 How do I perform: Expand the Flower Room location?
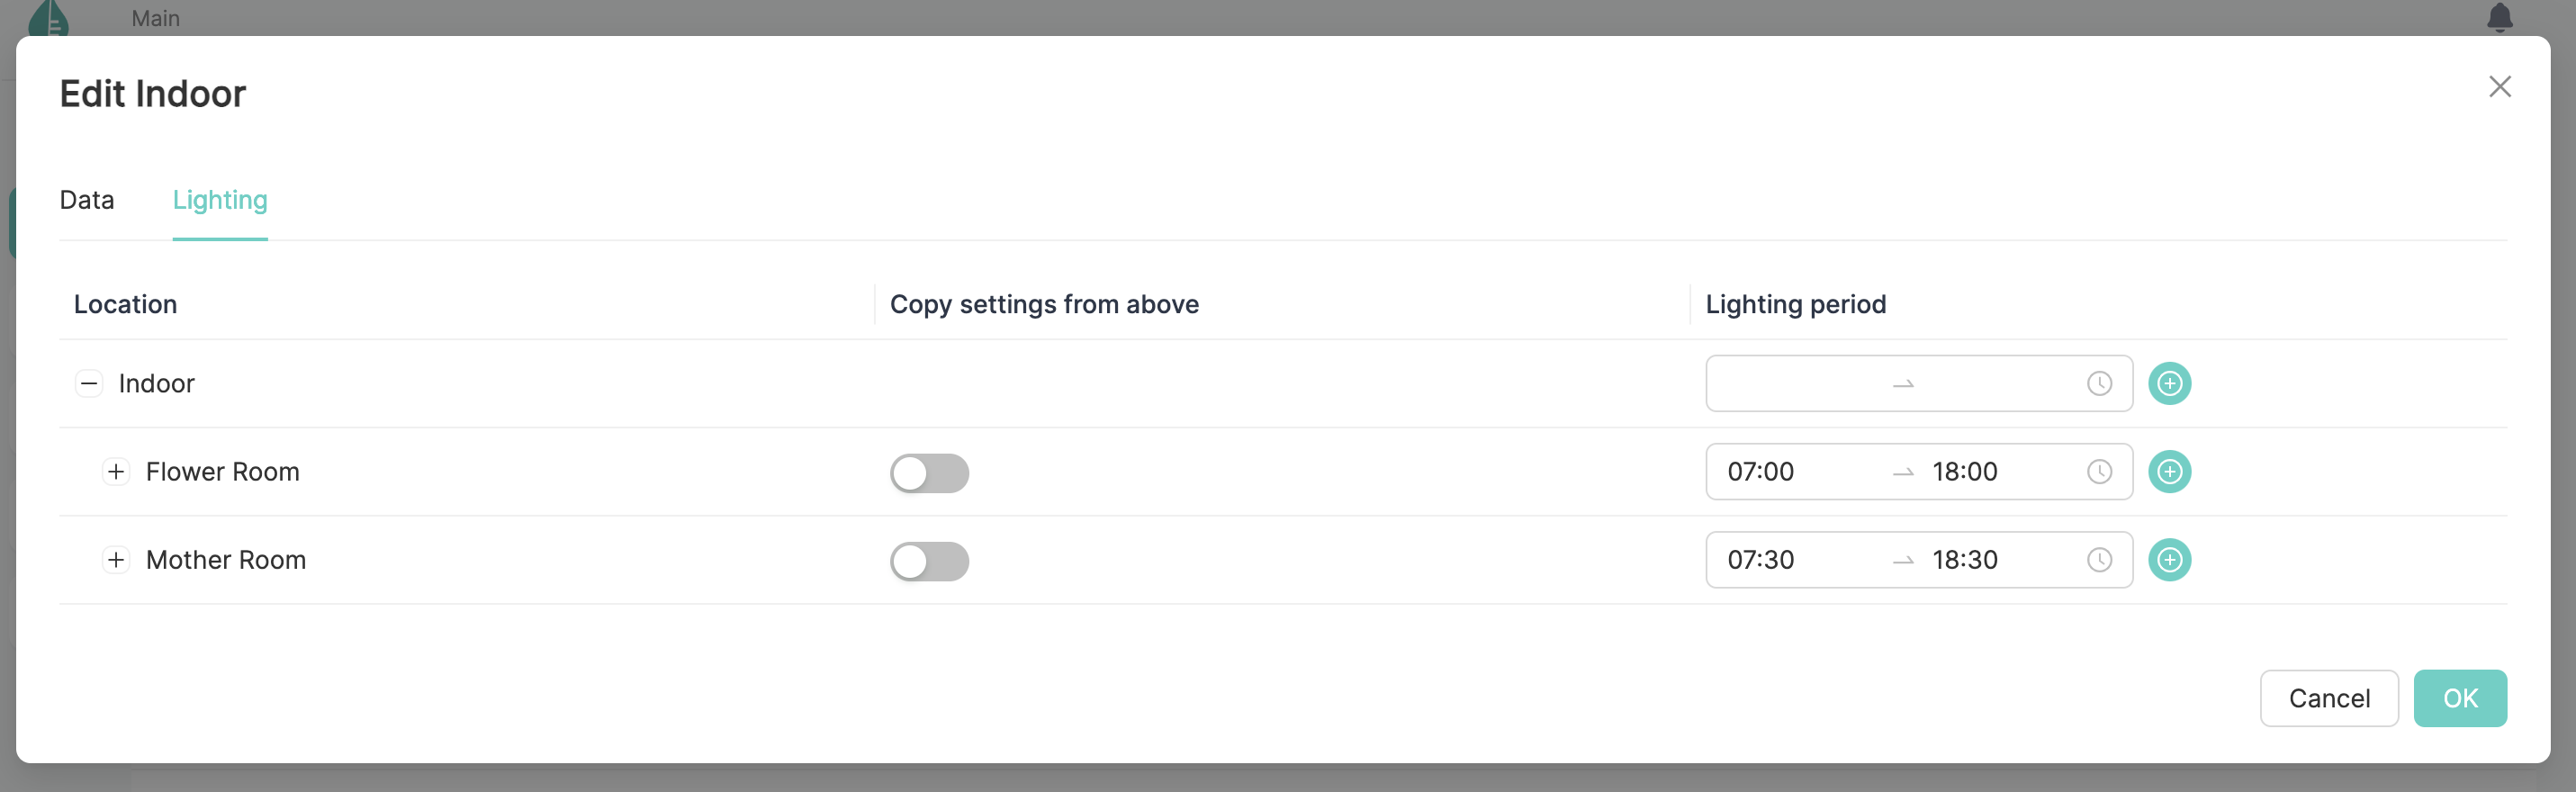(x=116, y=472)
